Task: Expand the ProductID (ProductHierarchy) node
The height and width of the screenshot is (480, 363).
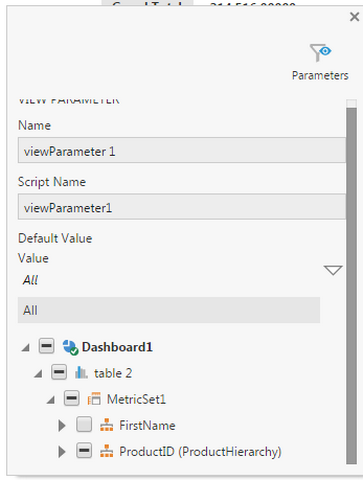Action: click(62, 452)
